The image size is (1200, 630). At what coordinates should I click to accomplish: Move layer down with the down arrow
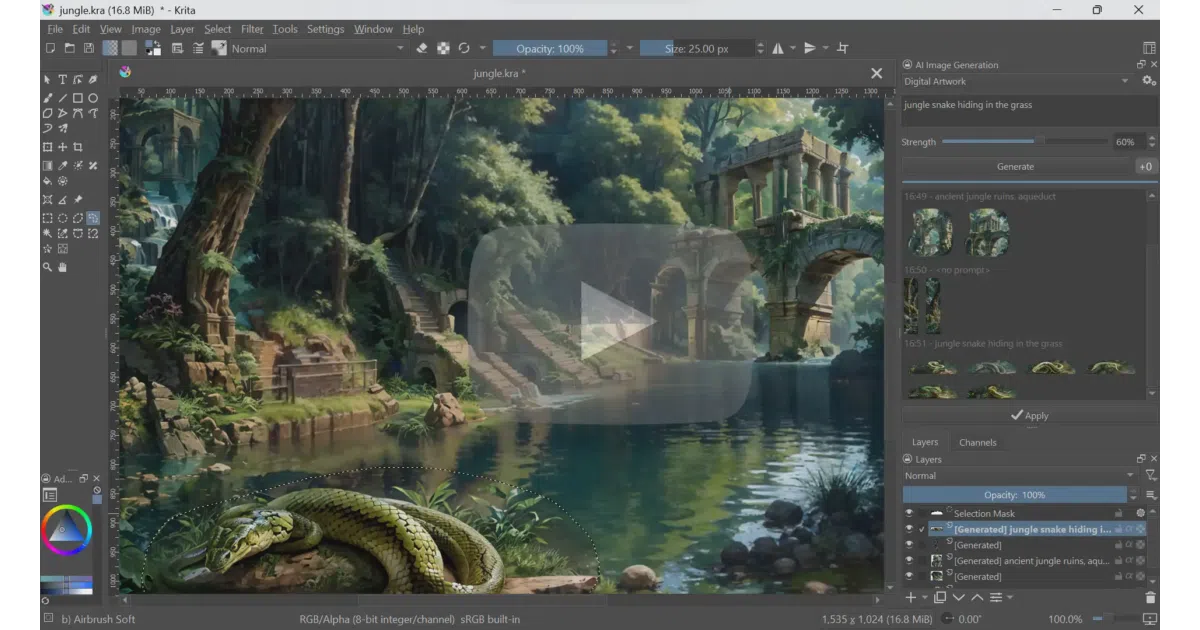click(958, 598)
